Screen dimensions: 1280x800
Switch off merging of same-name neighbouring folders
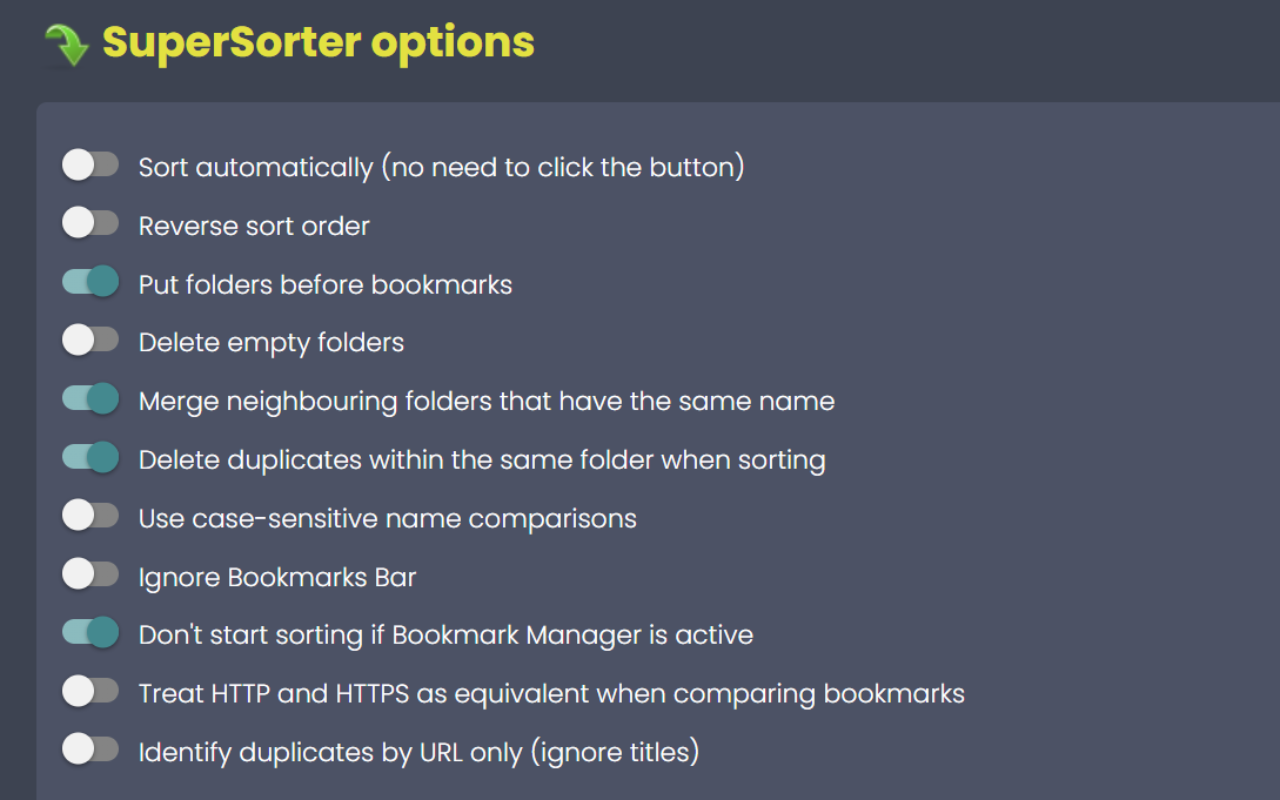(91, 398)
